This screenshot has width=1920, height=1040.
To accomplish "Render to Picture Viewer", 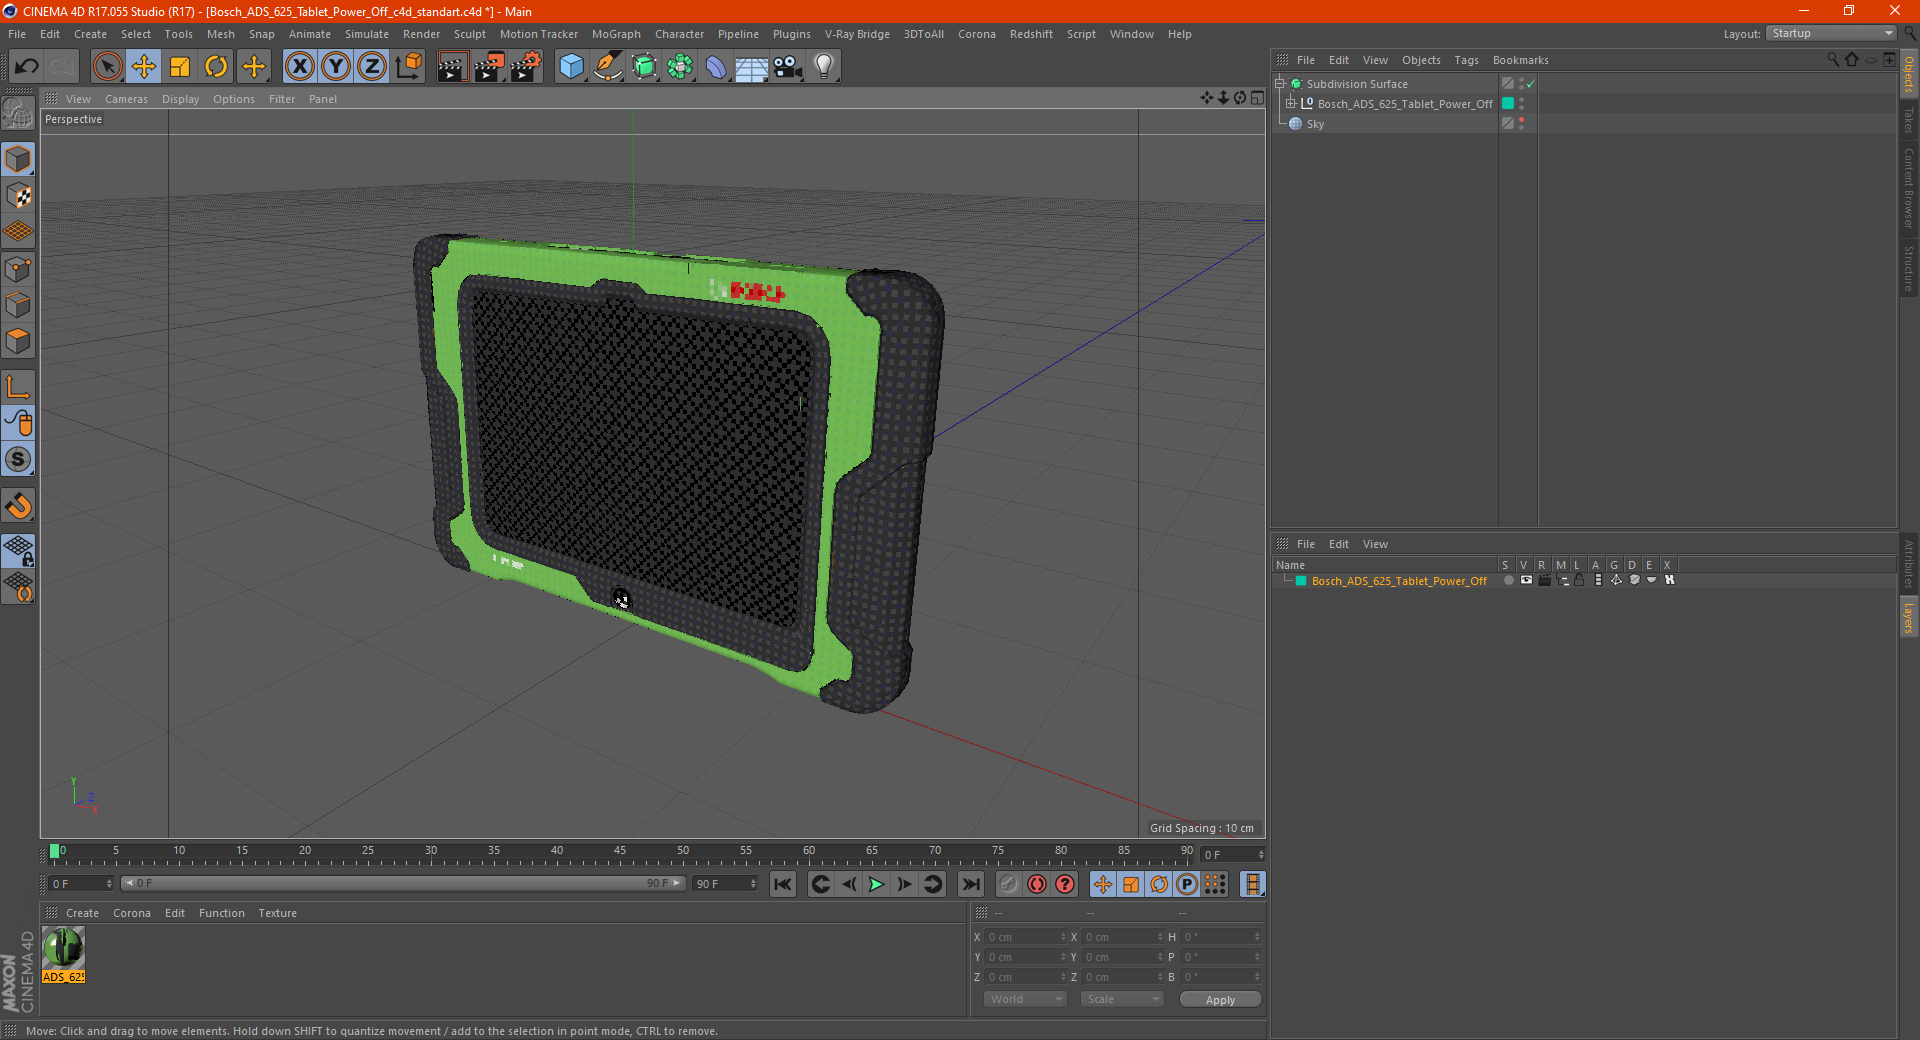I will point(489,67).
